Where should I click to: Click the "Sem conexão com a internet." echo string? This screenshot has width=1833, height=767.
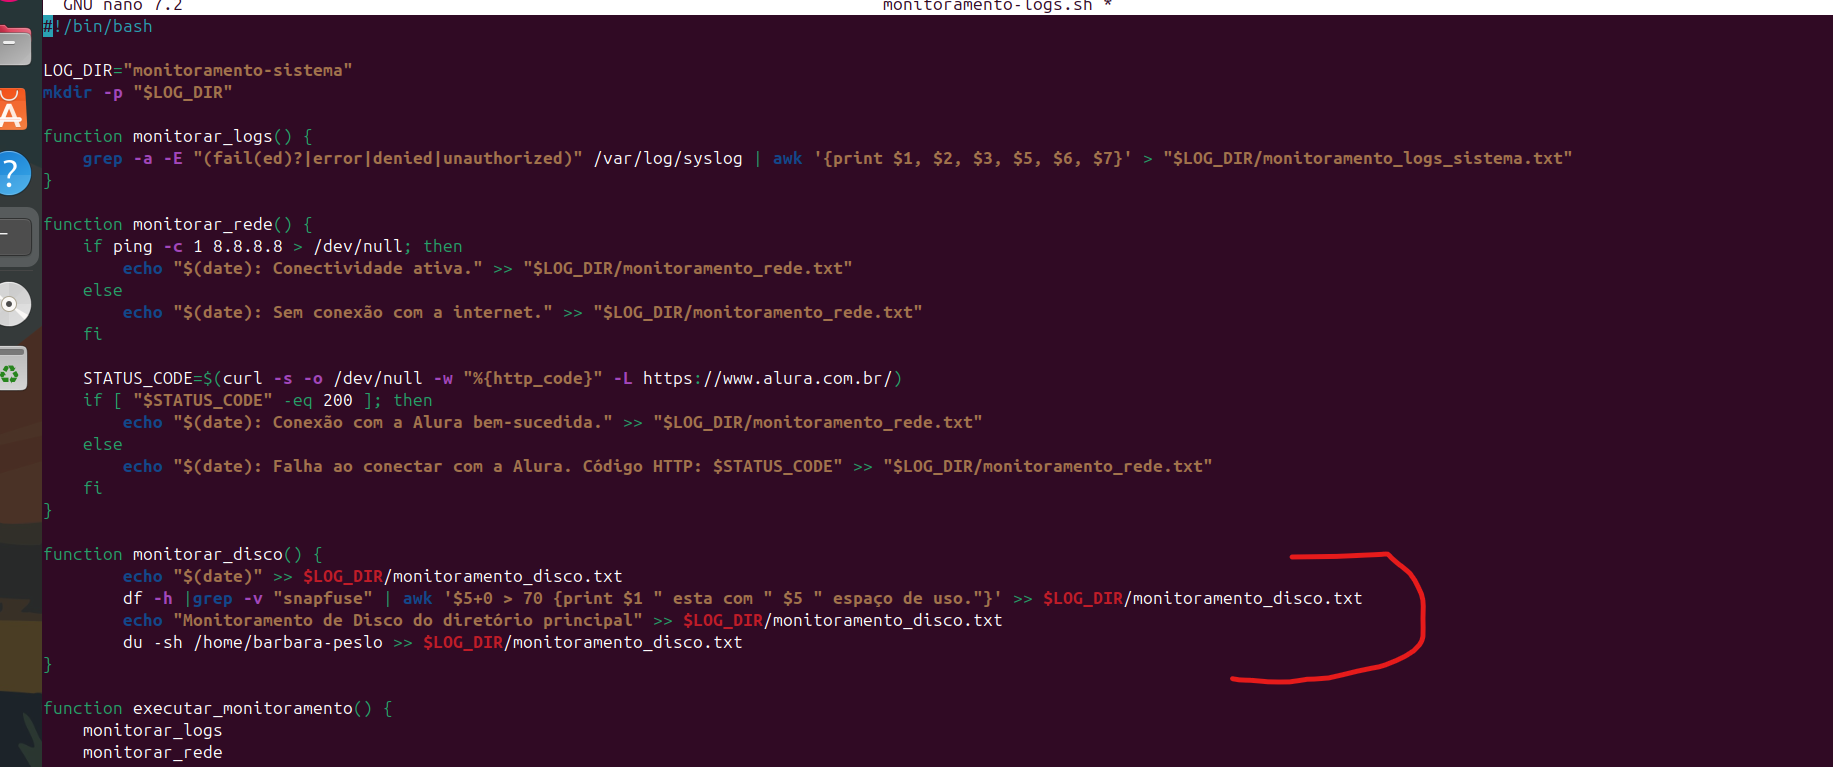click(363, 312)
